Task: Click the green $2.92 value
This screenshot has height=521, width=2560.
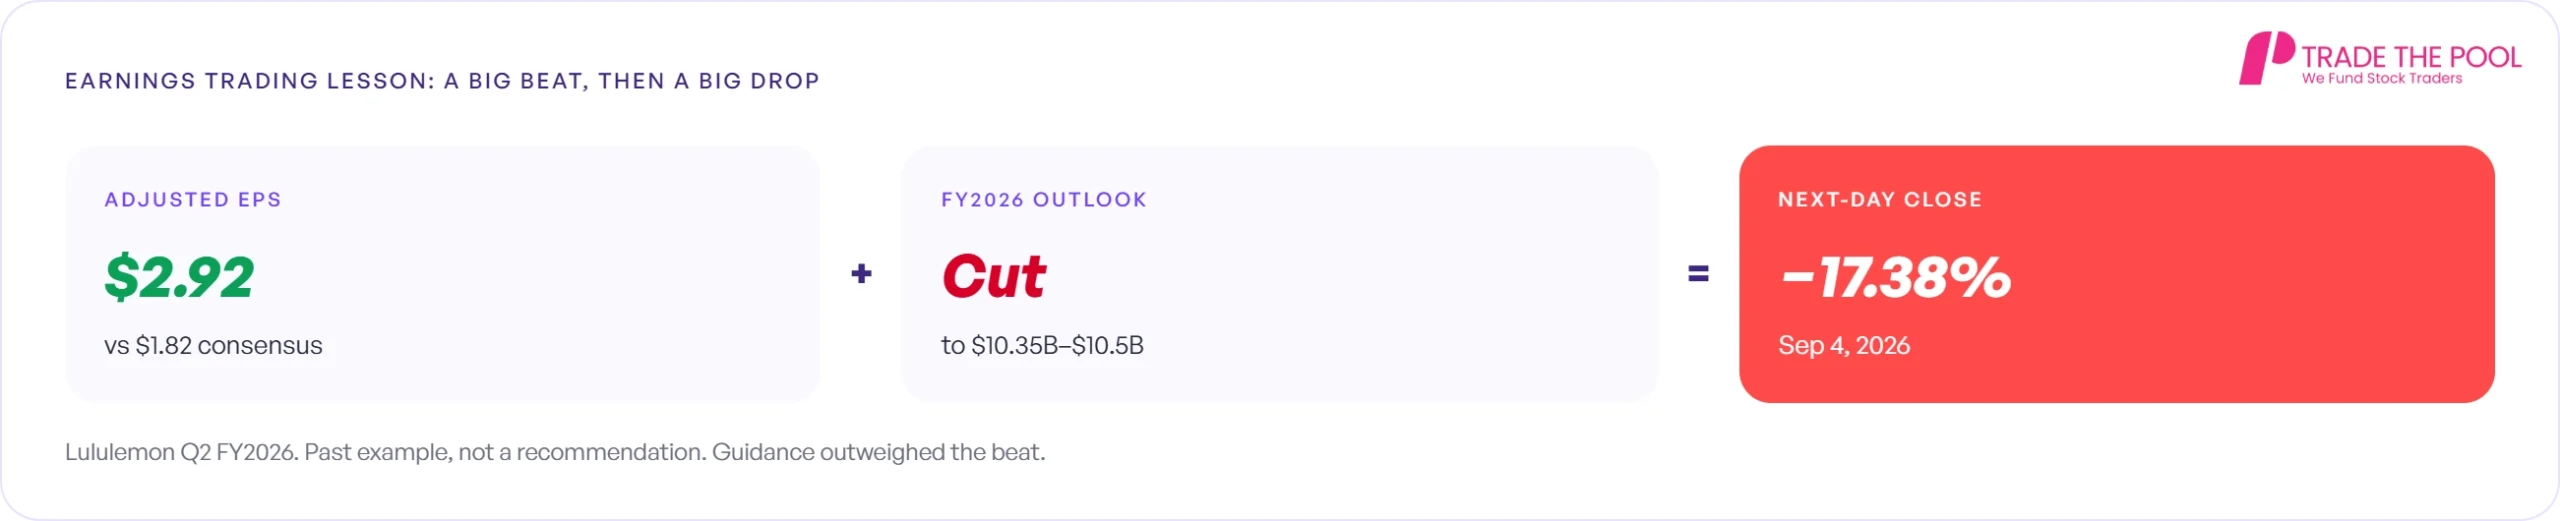Action: pyautogui.click(x=179, y=277)
